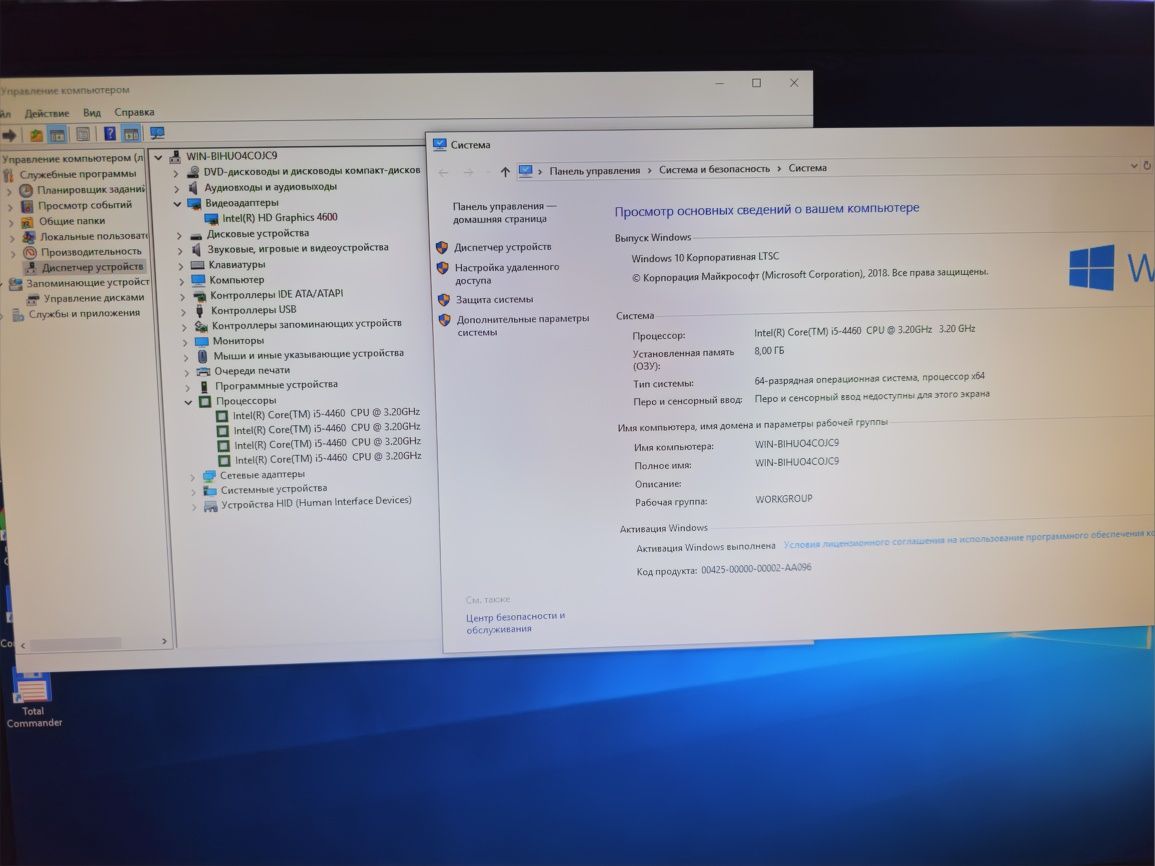
Task: Open the Условия лицензионного соглашения link
Action: (x=968, y=538)
